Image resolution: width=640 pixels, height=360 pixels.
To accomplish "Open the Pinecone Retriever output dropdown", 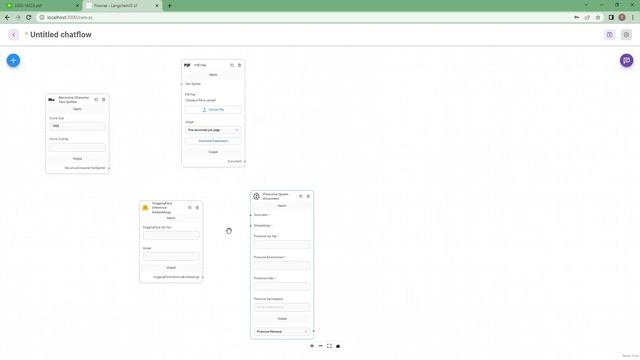I will [282, 331].
